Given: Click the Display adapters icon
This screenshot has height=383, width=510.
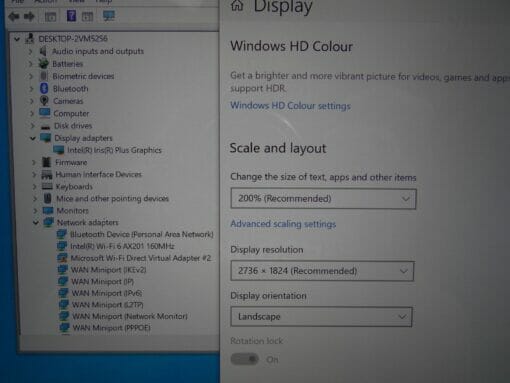Looking at the screenshot, I should pos(46,138).
